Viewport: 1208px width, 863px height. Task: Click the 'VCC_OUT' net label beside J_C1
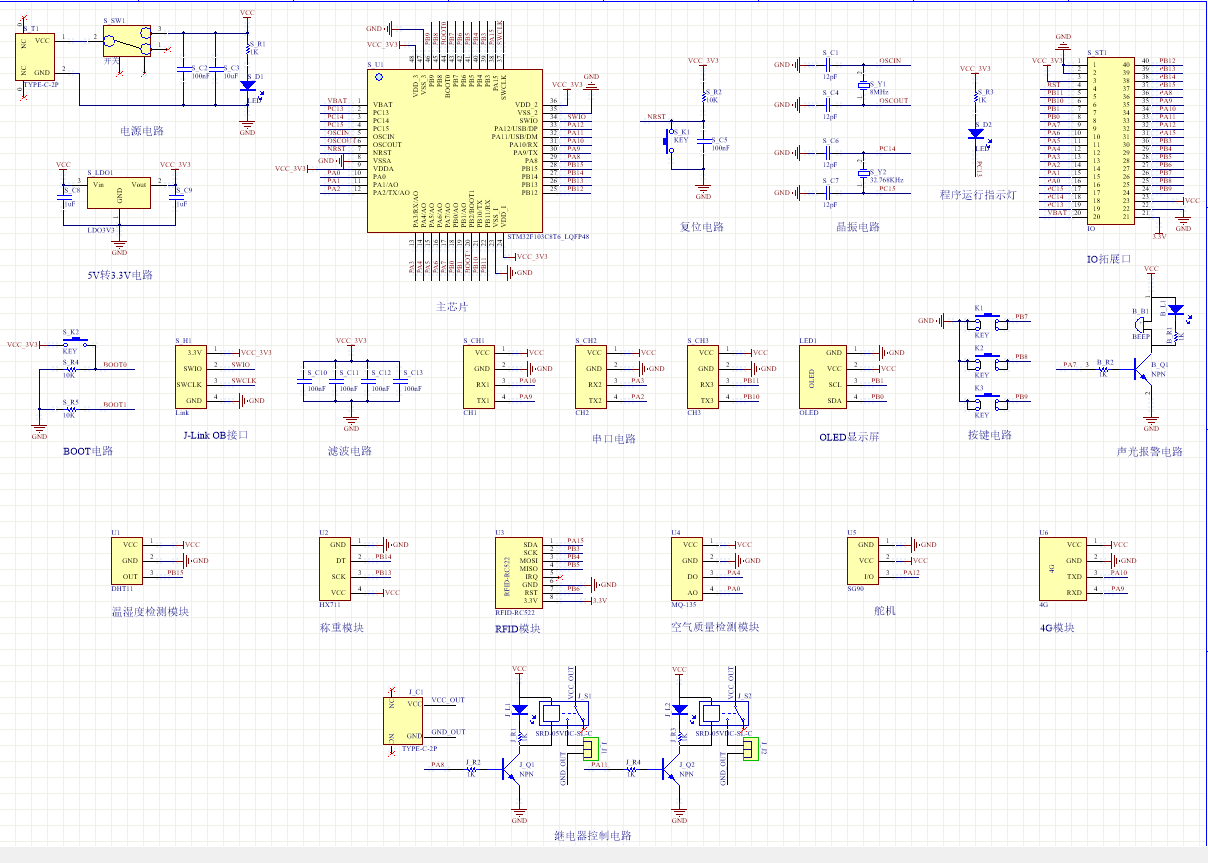click(x=448, y=700)
